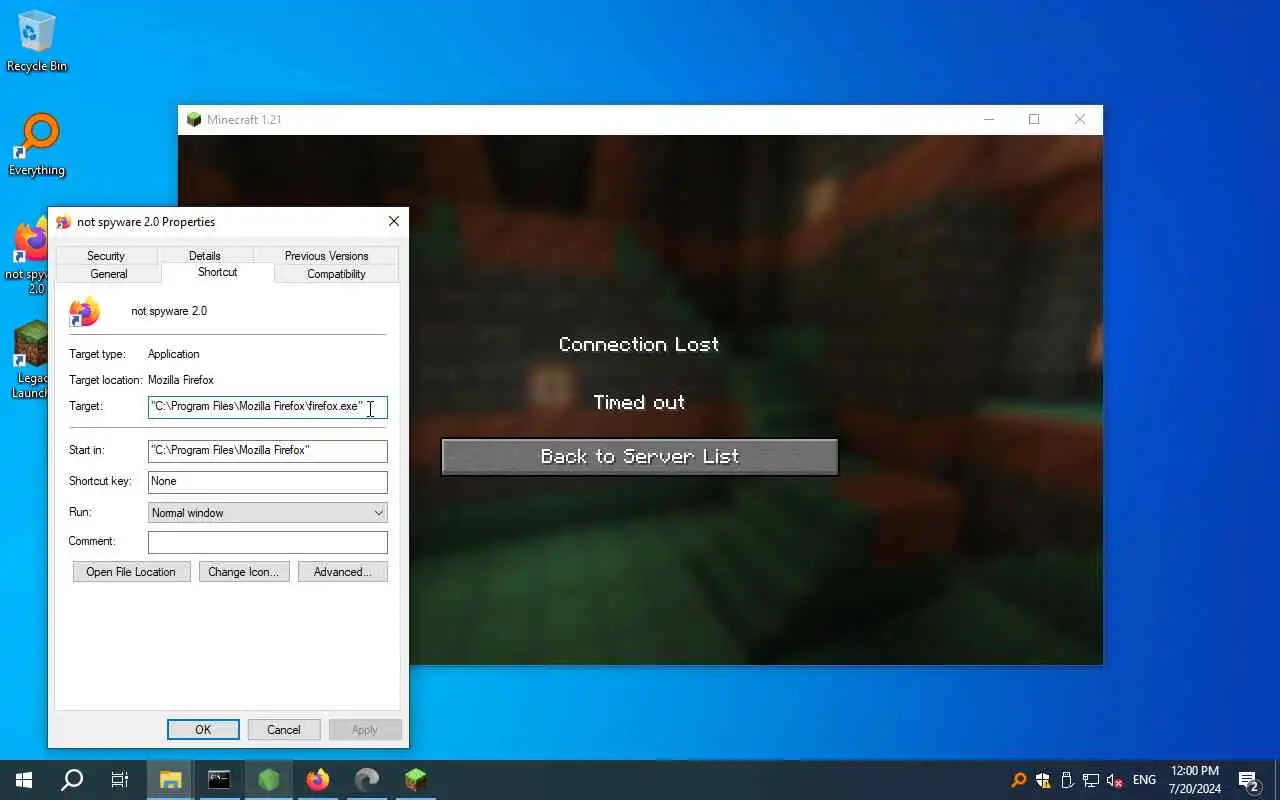Open the taskbar clock and date
Viewport: 1280px width, 800px height.
pyautogui.click(x=1194, y=780)
